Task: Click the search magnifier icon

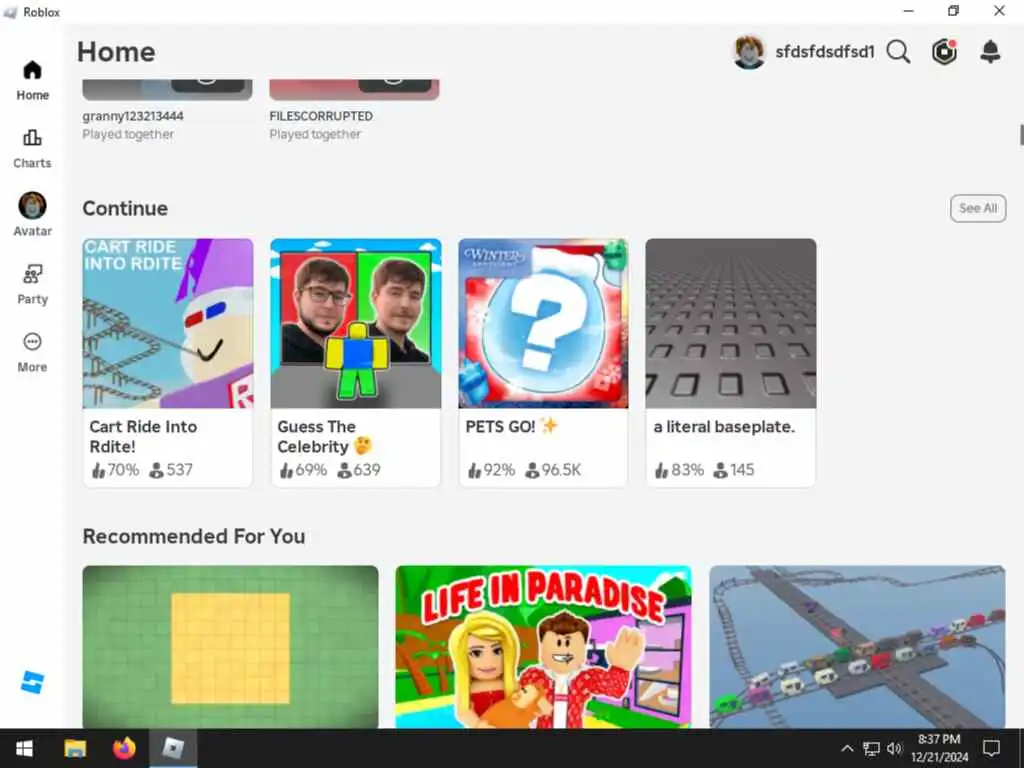Action: (x=899, y=52)
